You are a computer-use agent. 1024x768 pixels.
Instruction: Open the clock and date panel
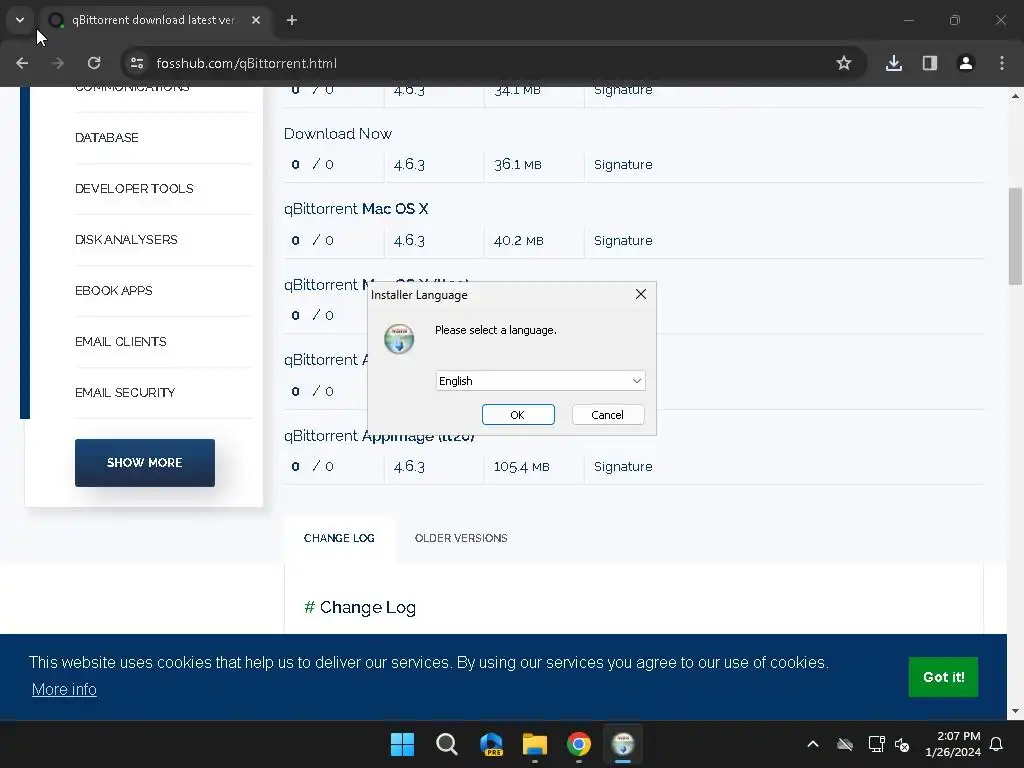tap(953, 744)
